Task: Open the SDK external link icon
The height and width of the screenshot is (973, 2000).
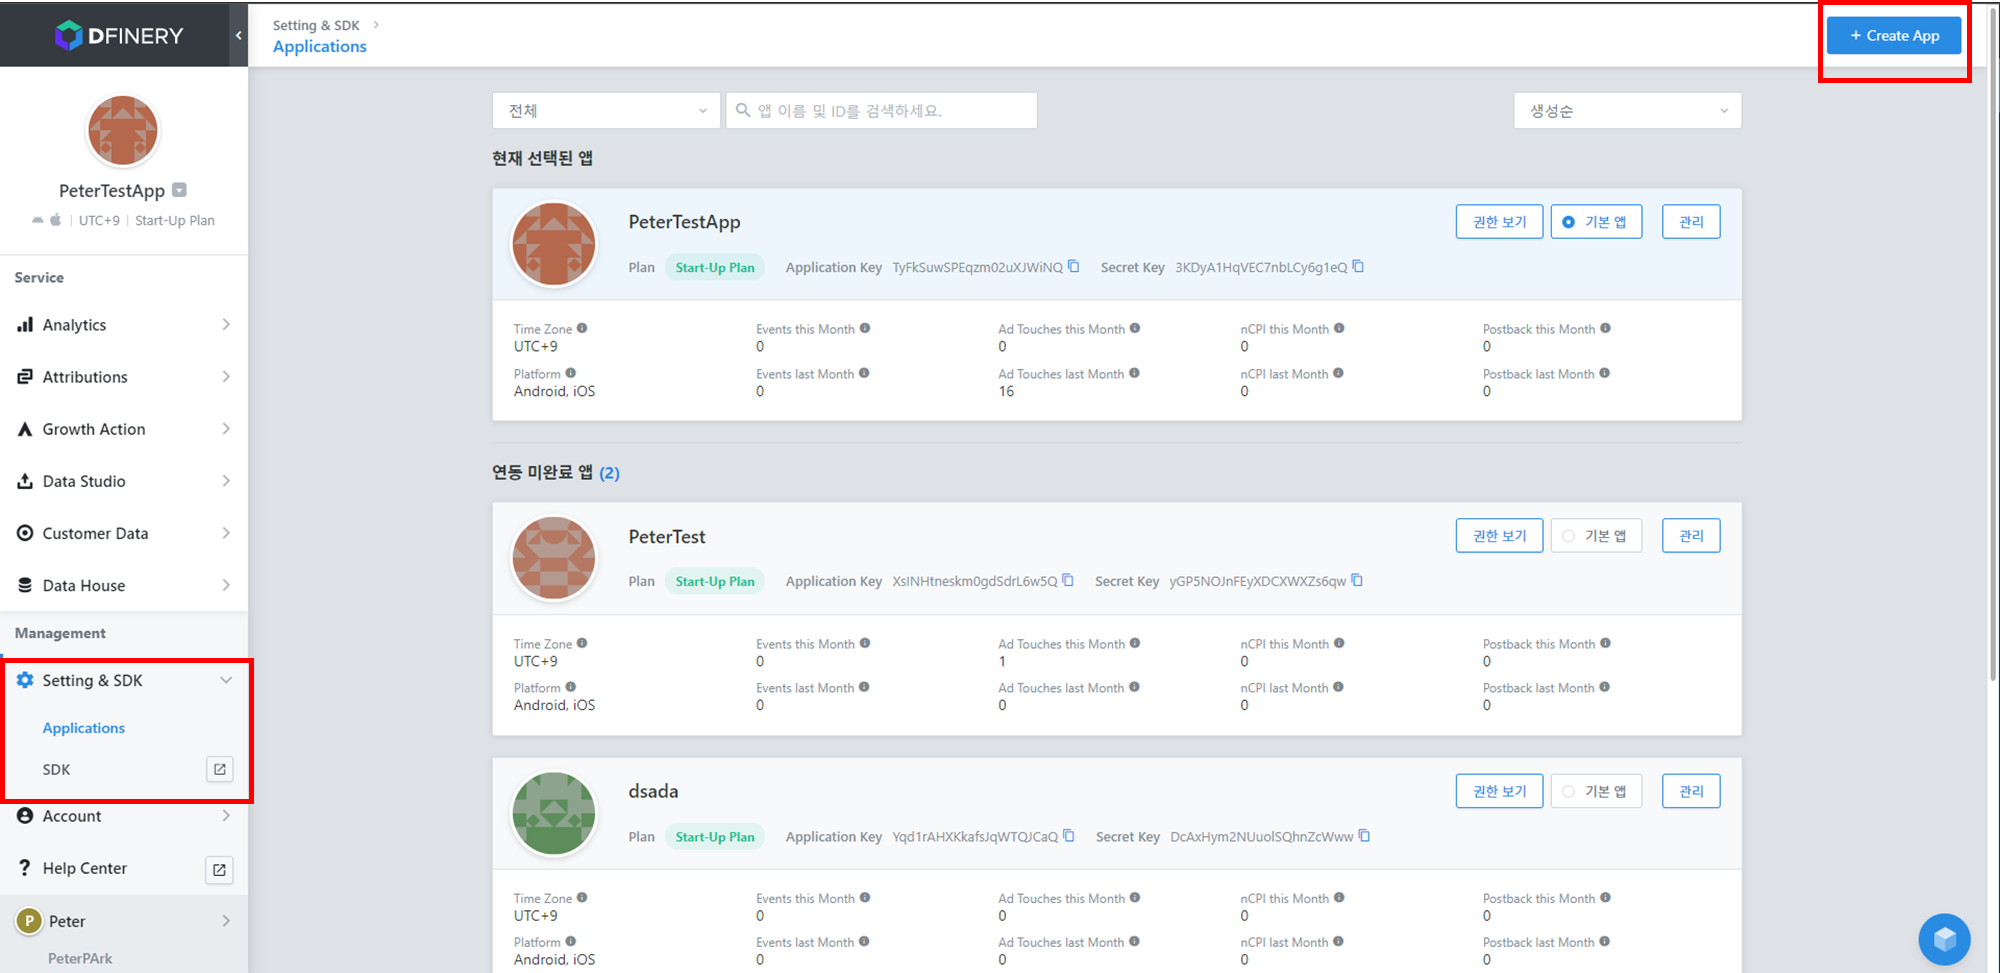Action: coord(220,769)
